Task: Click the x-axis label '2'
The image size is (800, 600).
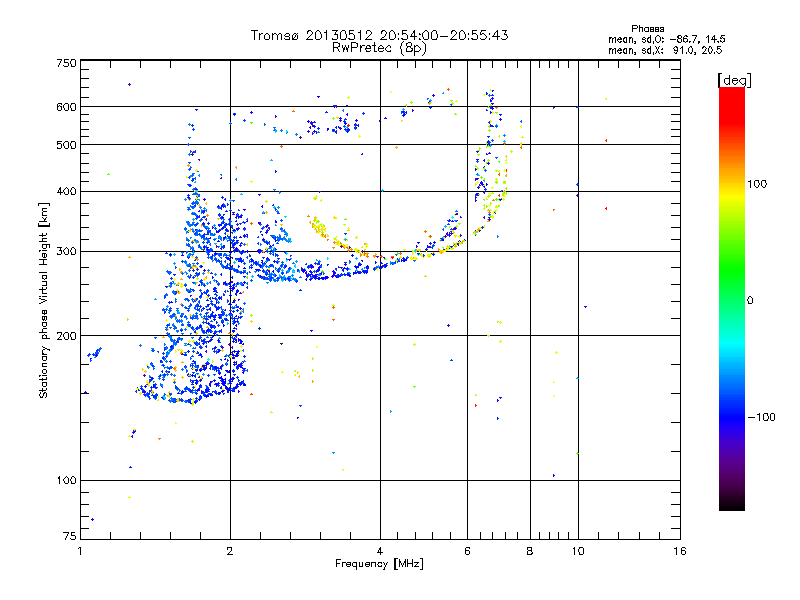Action: pos(230,551)
